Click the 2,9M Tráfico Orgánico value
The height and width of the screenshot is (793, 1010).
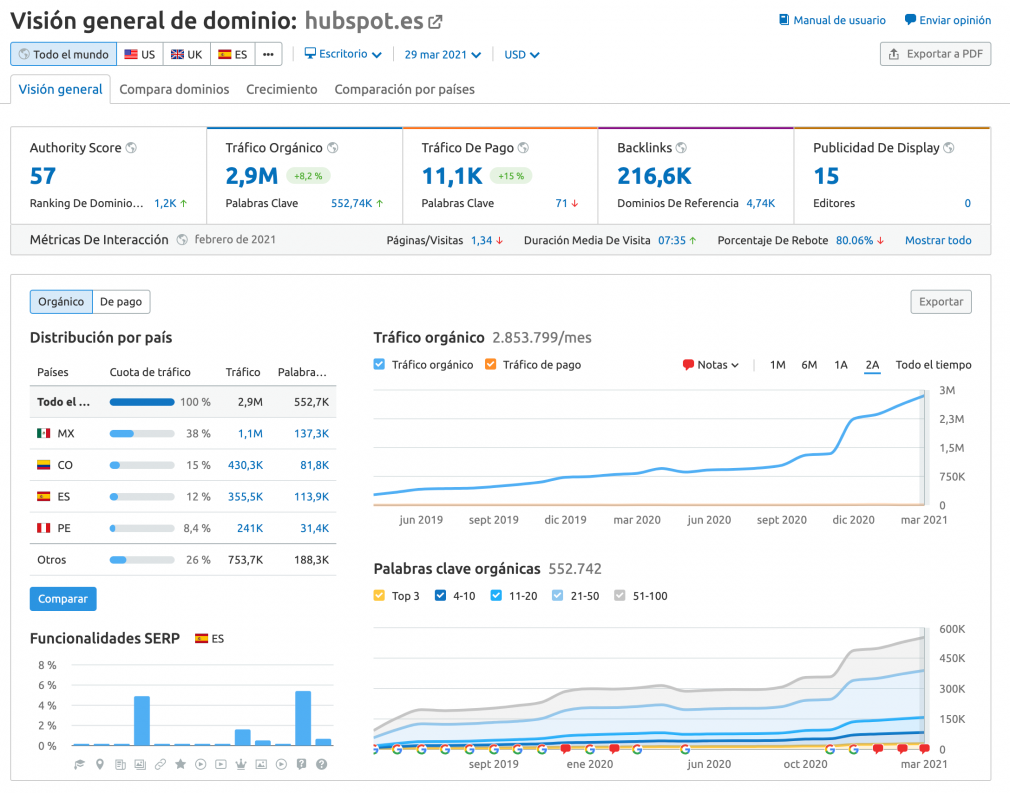252,176
